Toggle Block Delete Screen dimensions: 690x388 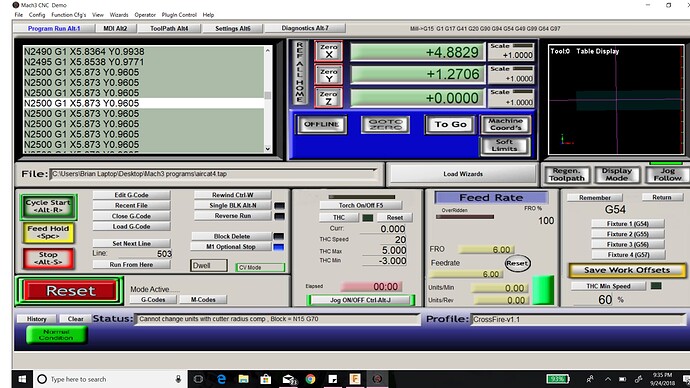(231, 236)
